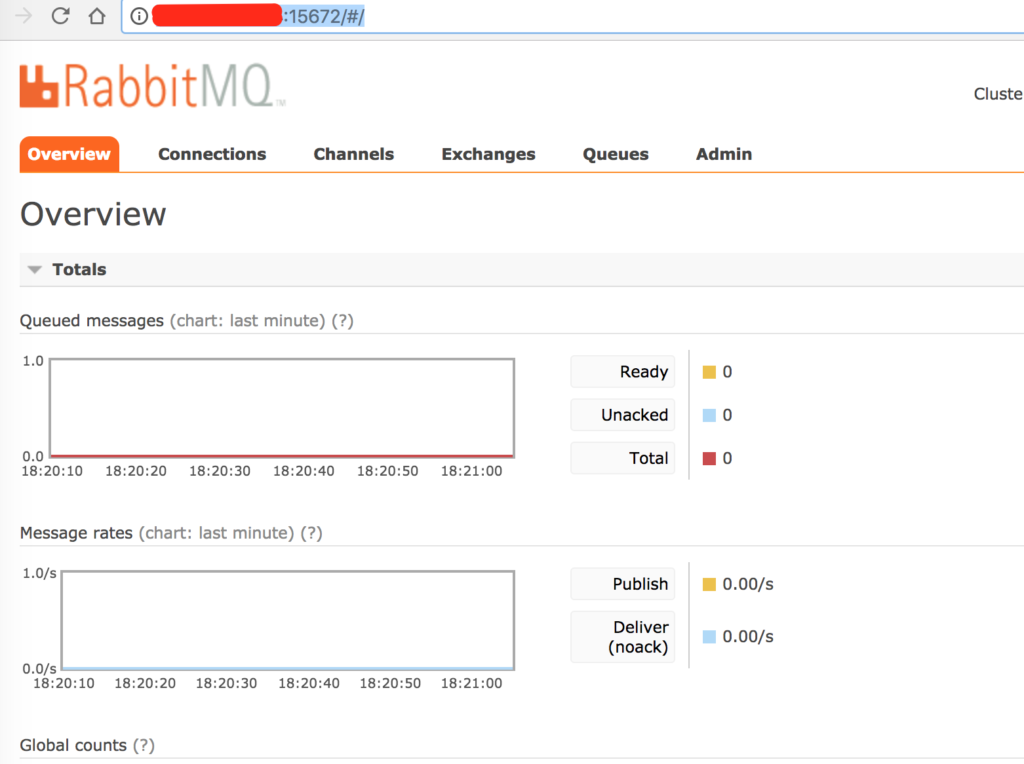Click the page info icon in address bar

click(137, 16)
